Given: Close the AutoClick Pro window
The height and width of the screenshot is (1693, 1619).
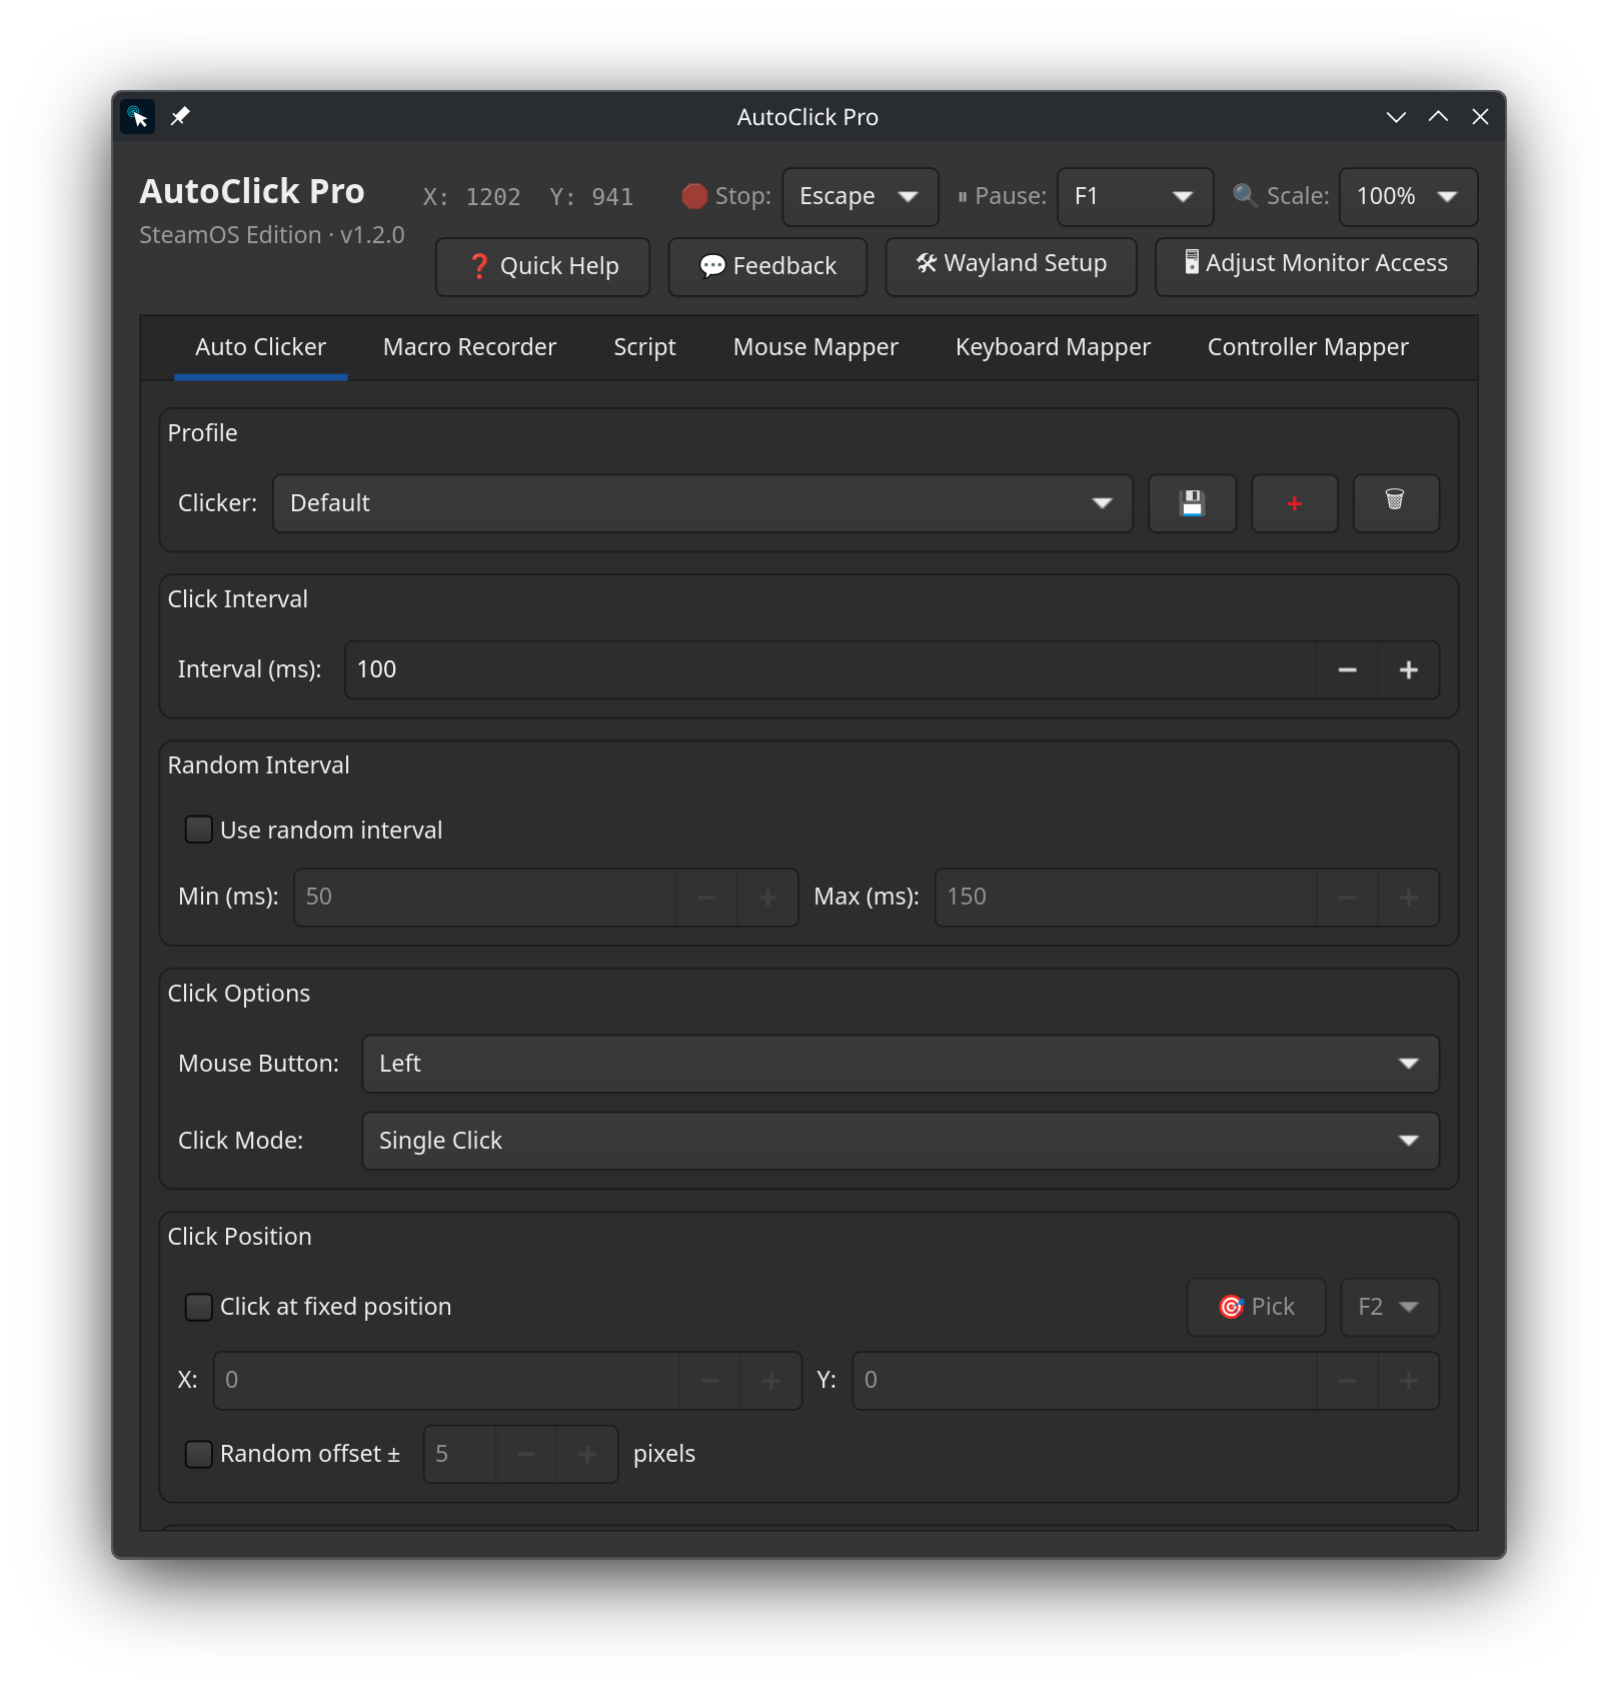Looking at the screenshot, I should [x=1480, y=117].
